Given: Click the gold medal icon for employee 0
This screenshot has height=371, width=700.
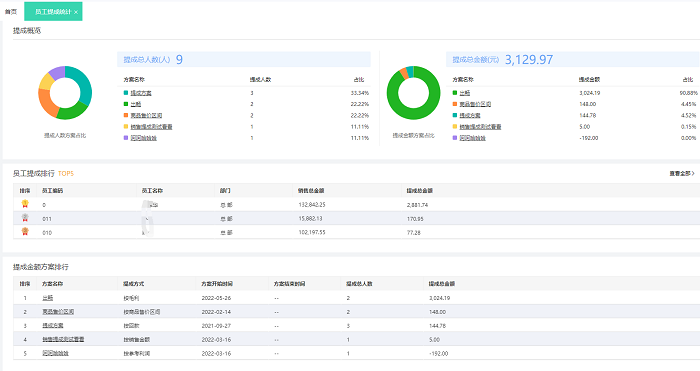Looking at the screenshot, I should click(x=25, y=204).
